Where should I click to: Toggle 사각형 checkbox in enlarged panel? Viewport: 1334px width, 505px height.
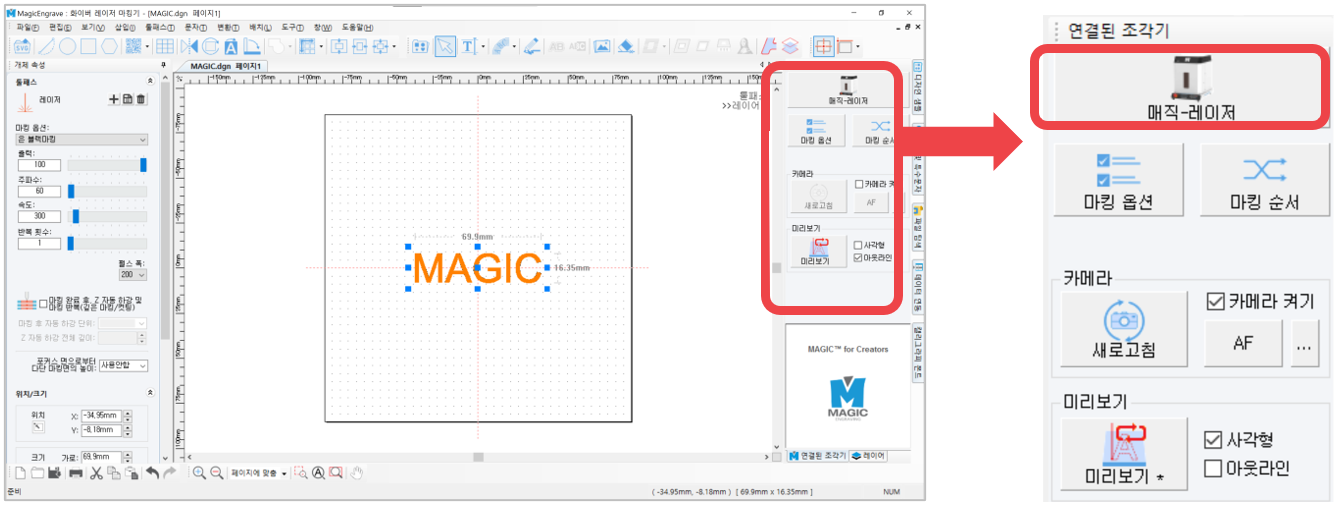coord(1213,439)
